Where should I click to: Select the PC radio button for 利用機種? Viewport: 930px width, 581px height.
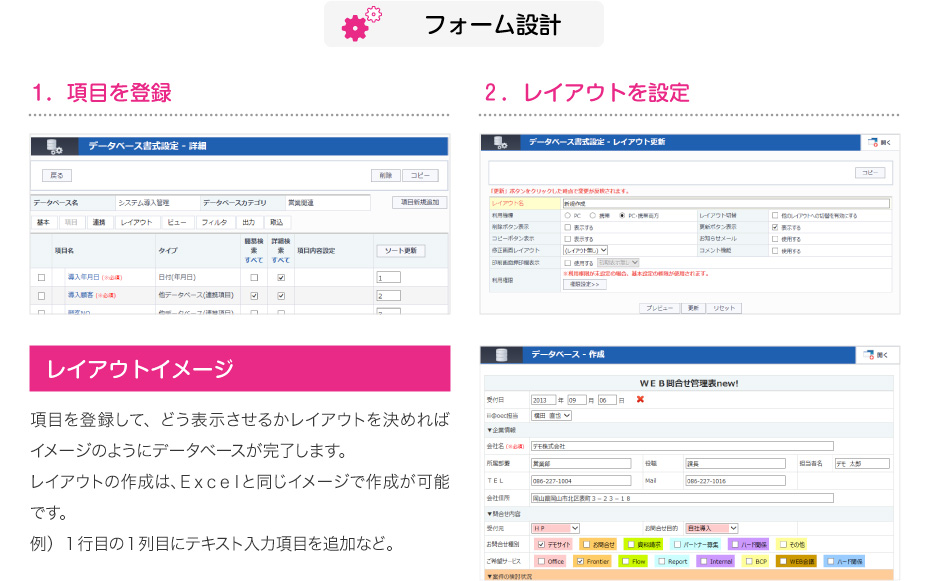(568, 215)
